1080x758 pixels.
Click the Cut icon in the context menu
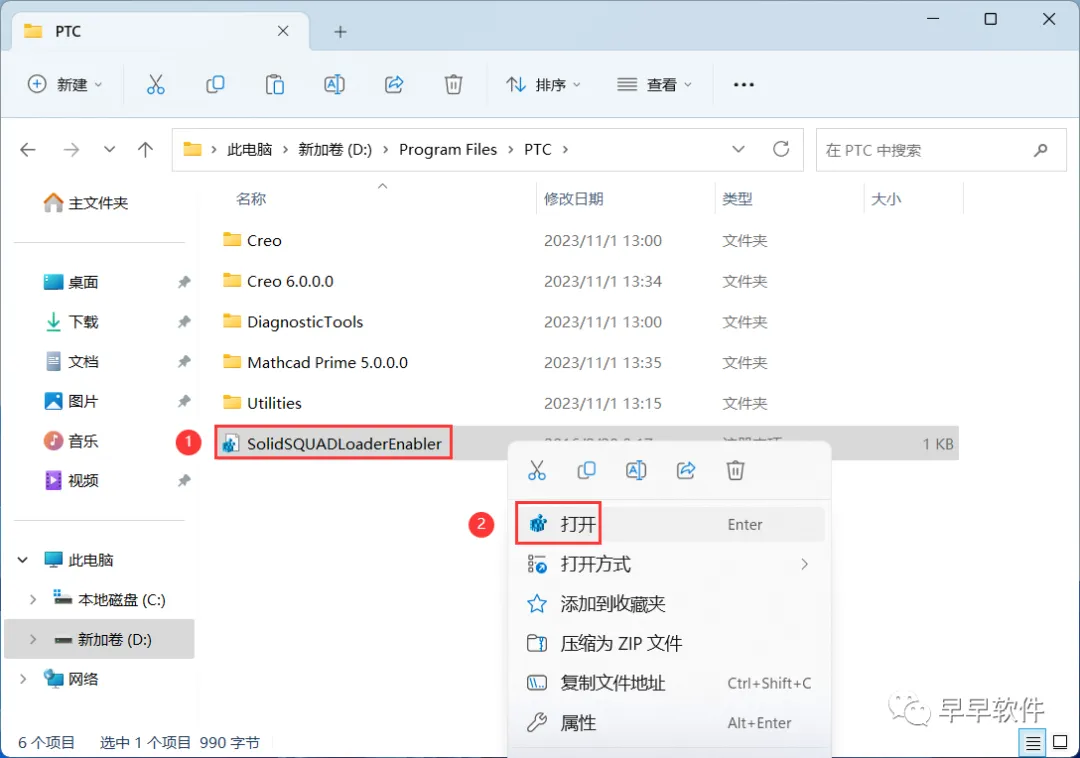[537, 471]
